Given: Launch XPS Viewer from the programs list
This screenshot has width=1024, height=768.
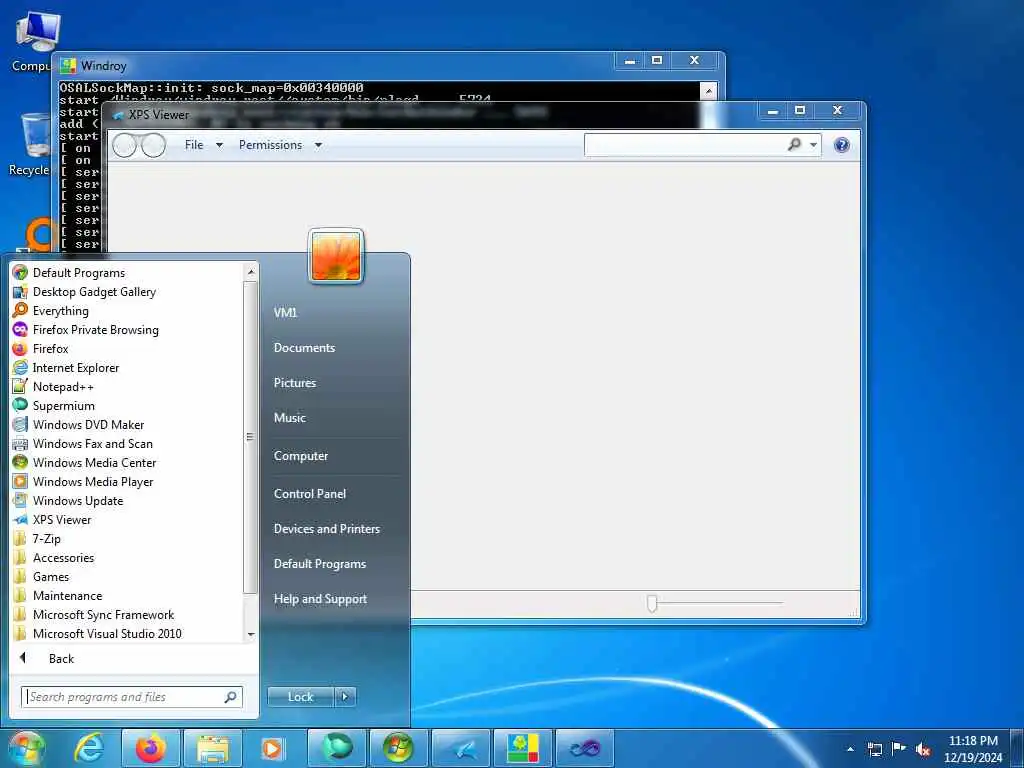Looking at the screenshot, I should click(x=52, y=520).
